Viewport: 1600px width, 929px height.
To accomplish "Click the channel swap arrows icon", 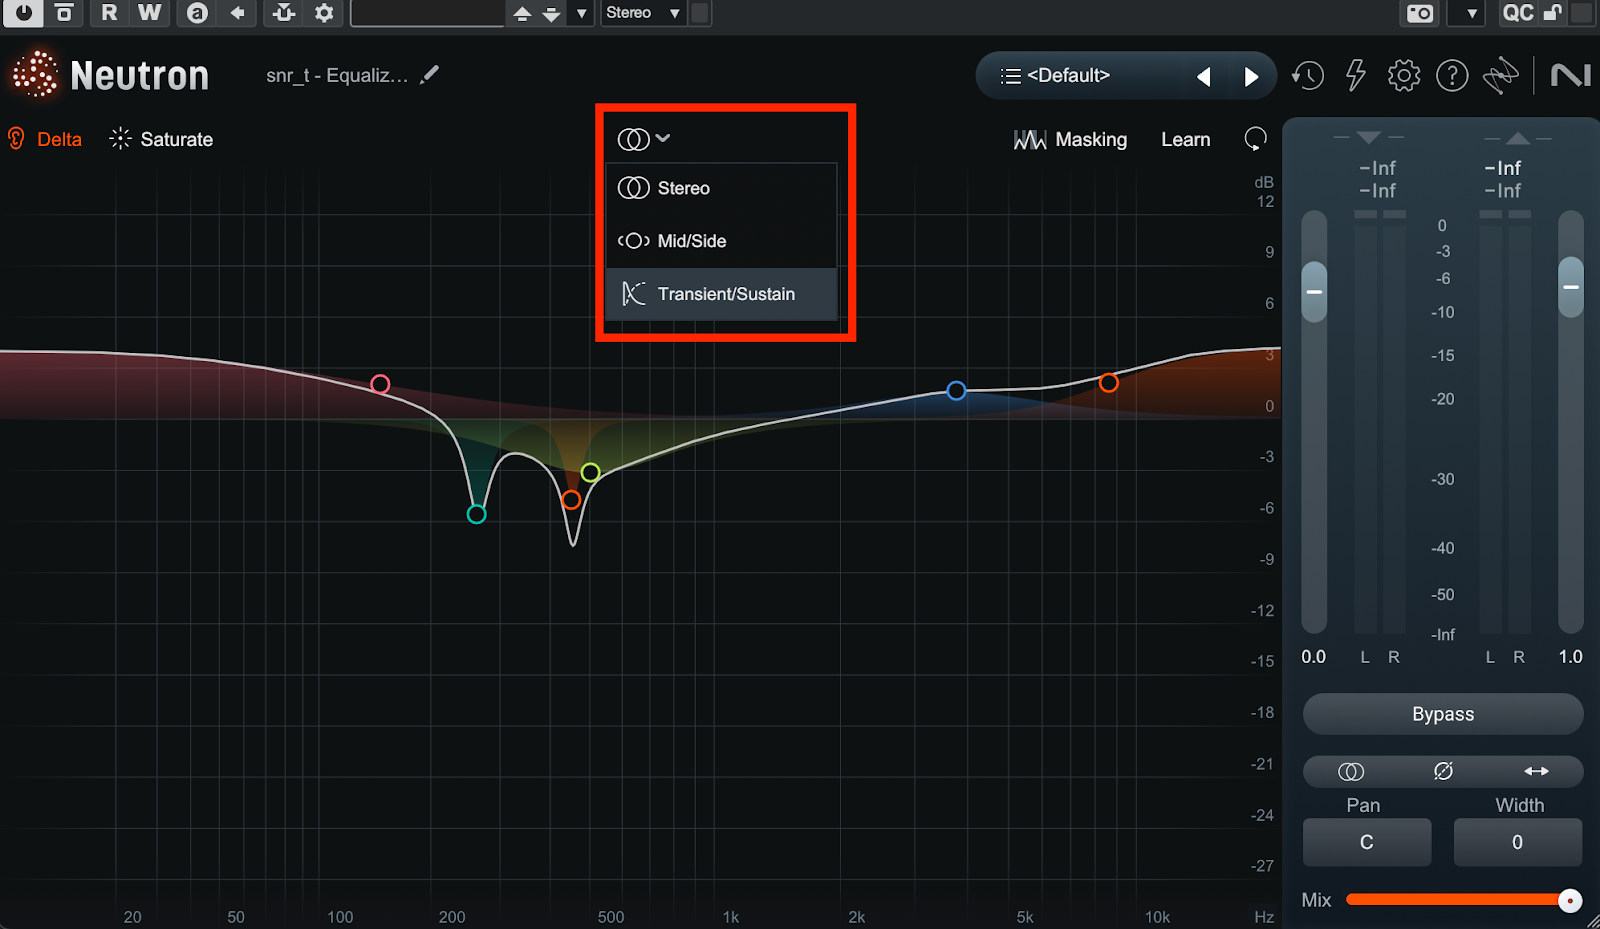I will click(x=1536, y=771).
